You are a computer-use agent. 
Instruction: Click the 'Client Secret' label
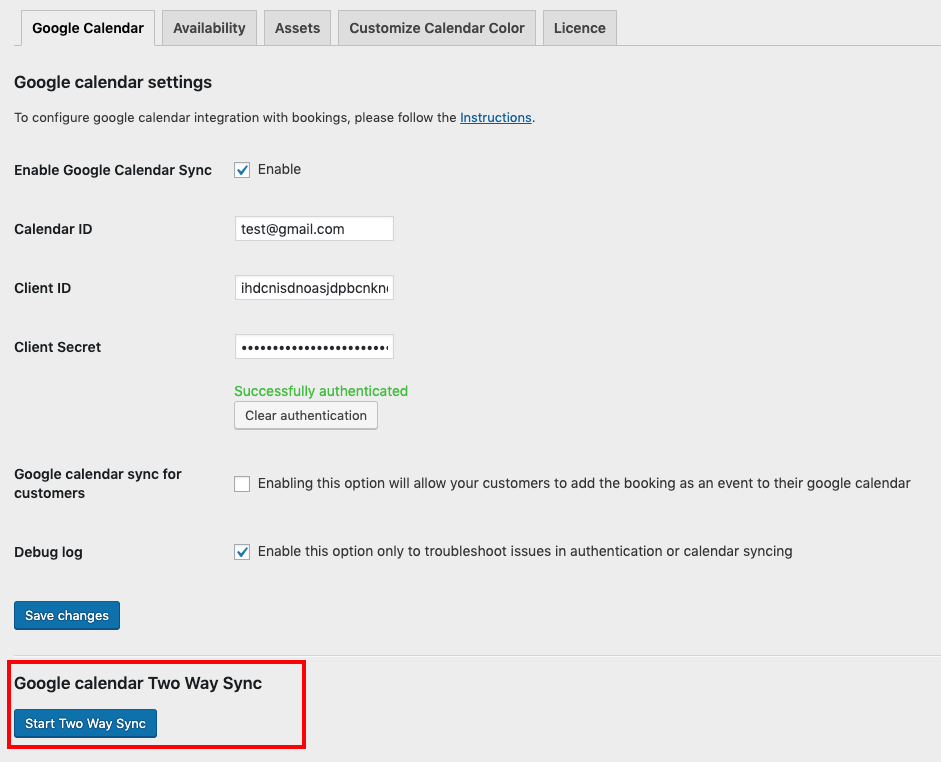(58, 347)
